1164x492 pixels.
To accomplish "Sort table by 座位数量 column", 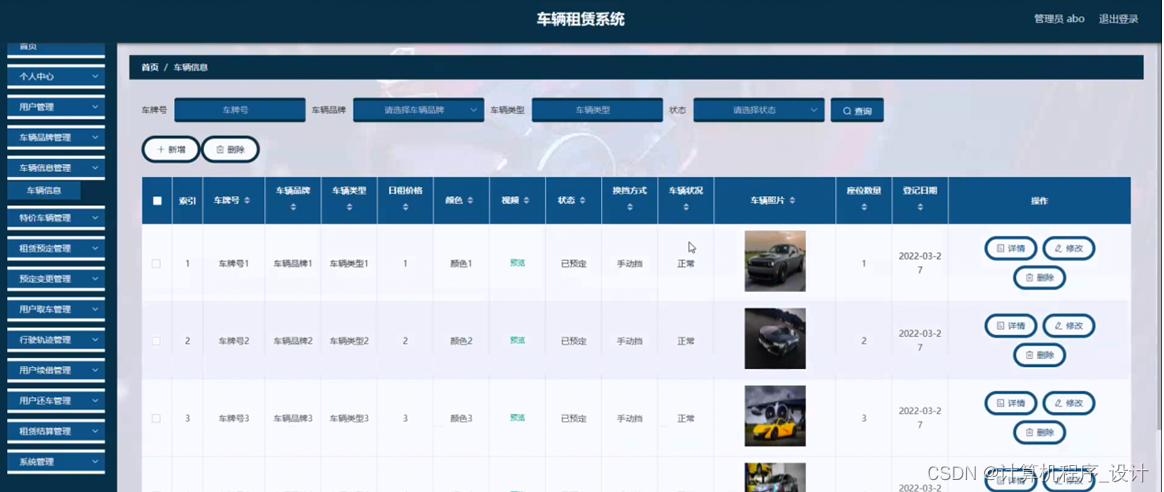I will pos(864,208).
